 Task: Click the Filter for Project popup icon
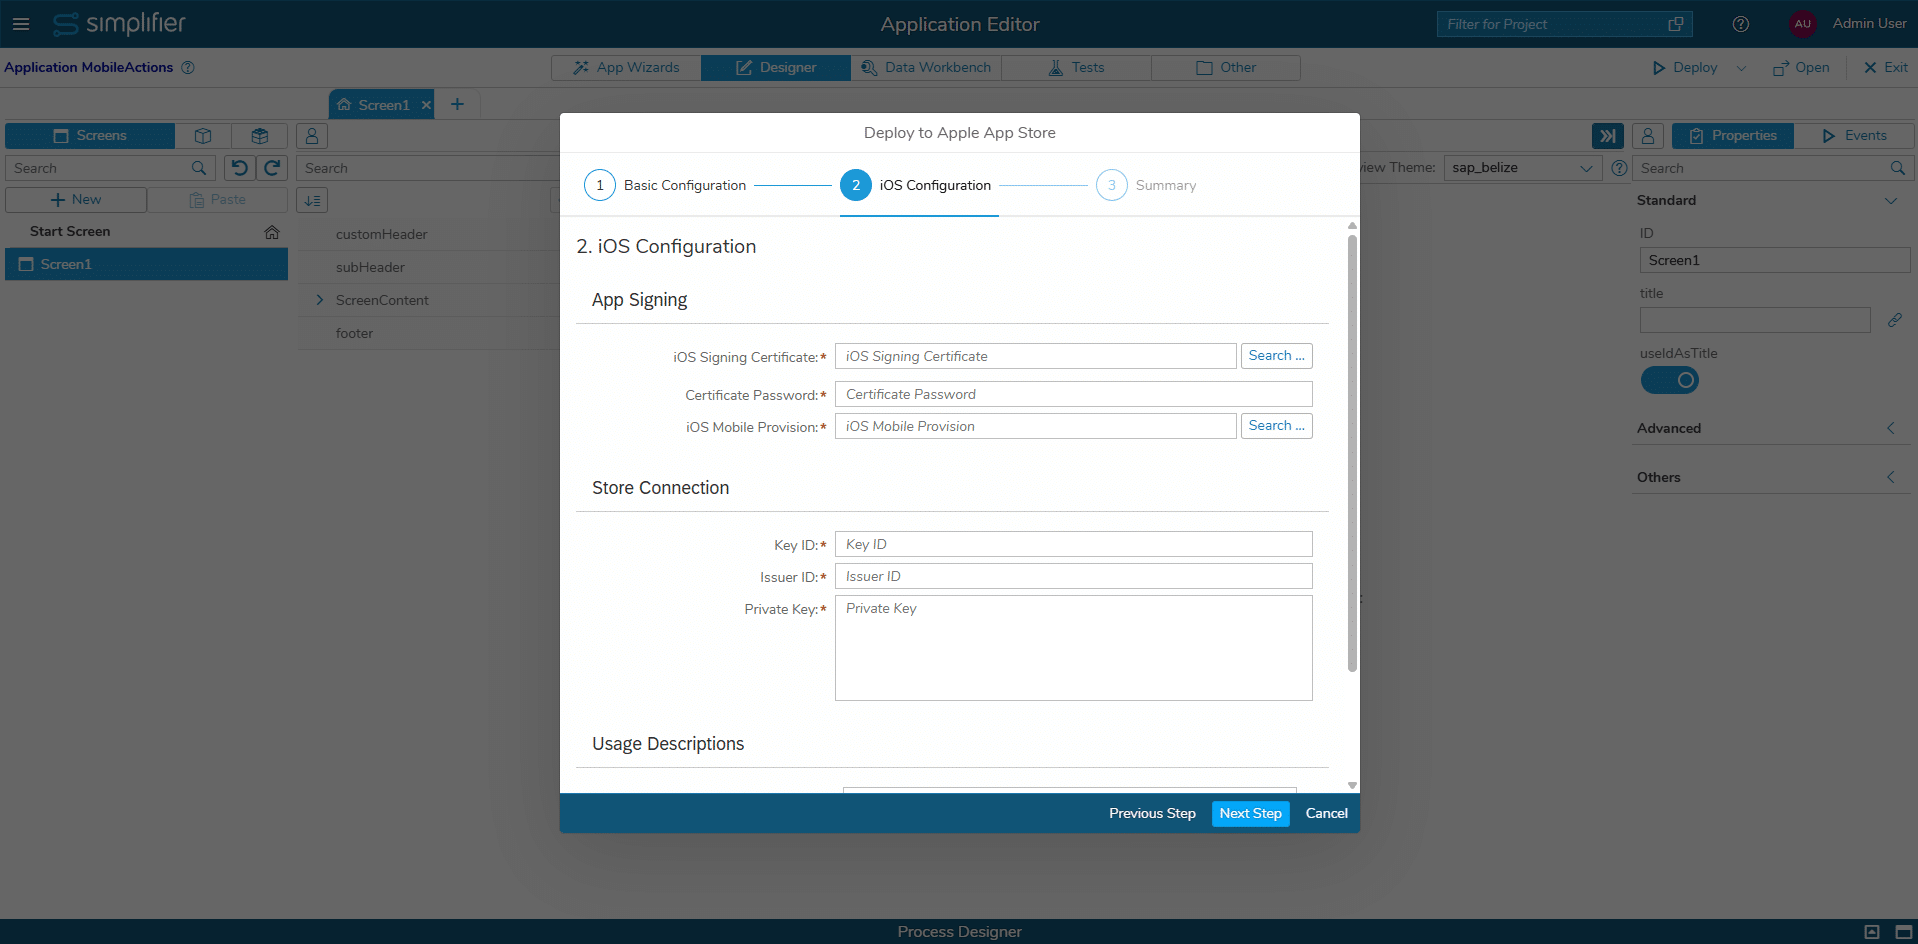pyautogui.click(x=1676, y=24)
